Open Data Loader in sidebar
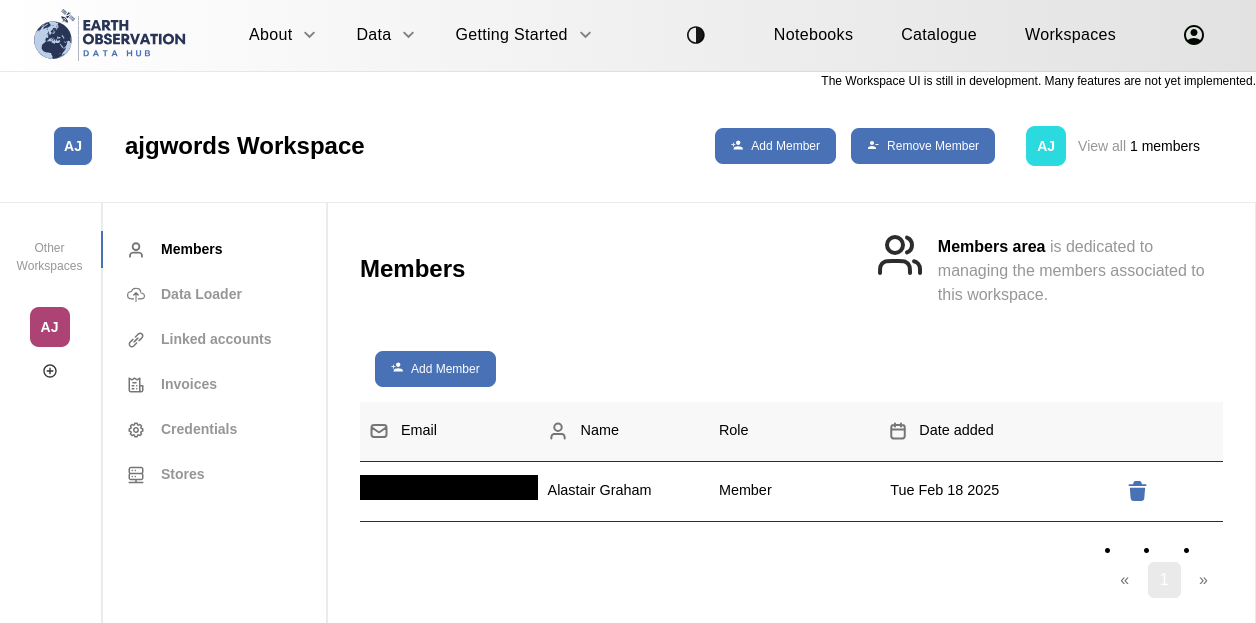The image size is (1256, 623). [x=201, y=294]
